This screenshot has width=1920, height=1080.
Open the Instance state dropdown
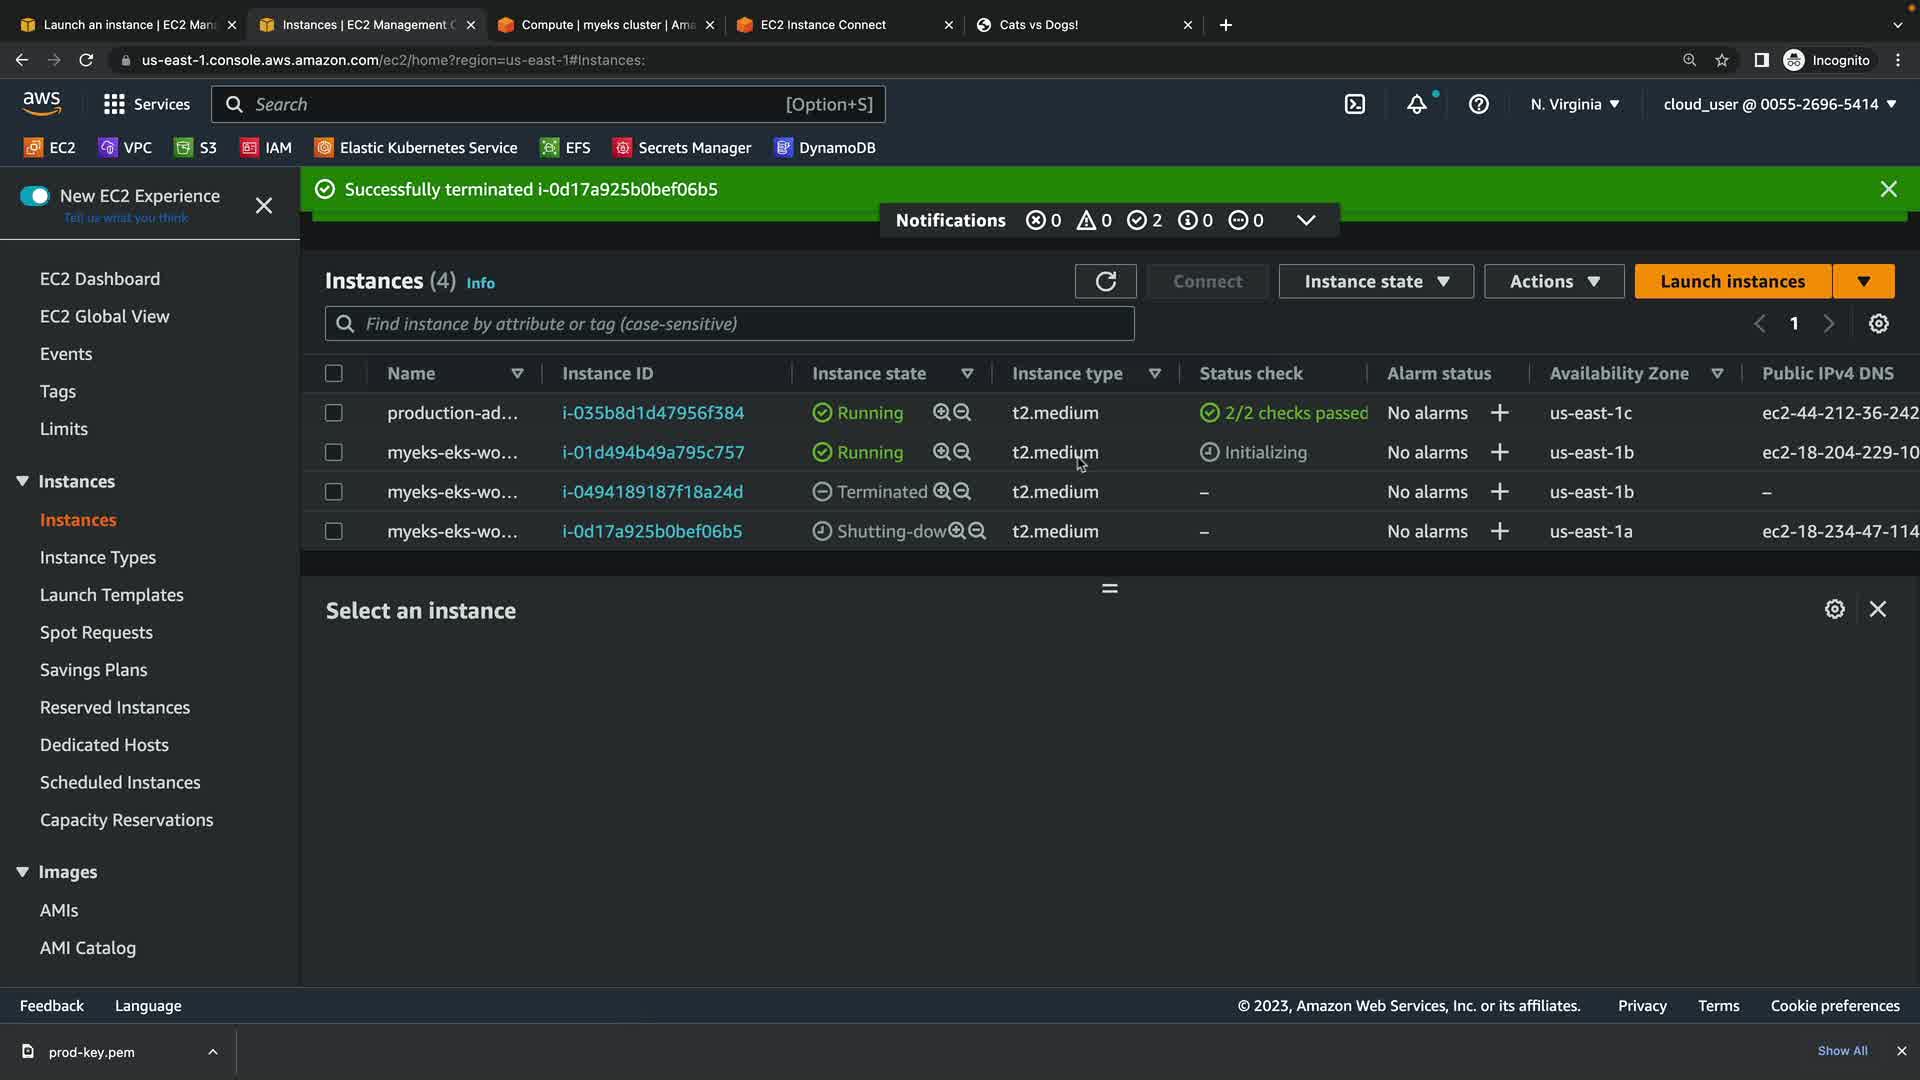coord(1375,282)
